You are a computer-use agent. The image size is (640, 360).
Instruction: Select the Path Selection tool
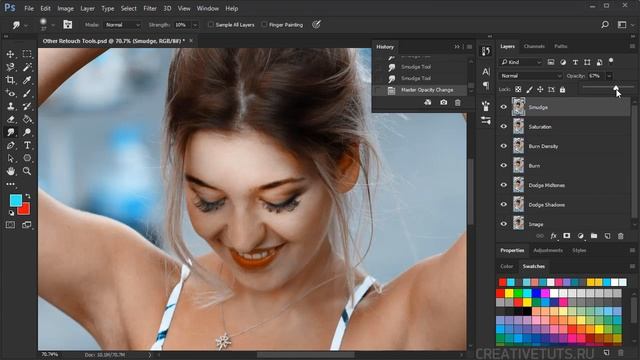tap(11, 158)
